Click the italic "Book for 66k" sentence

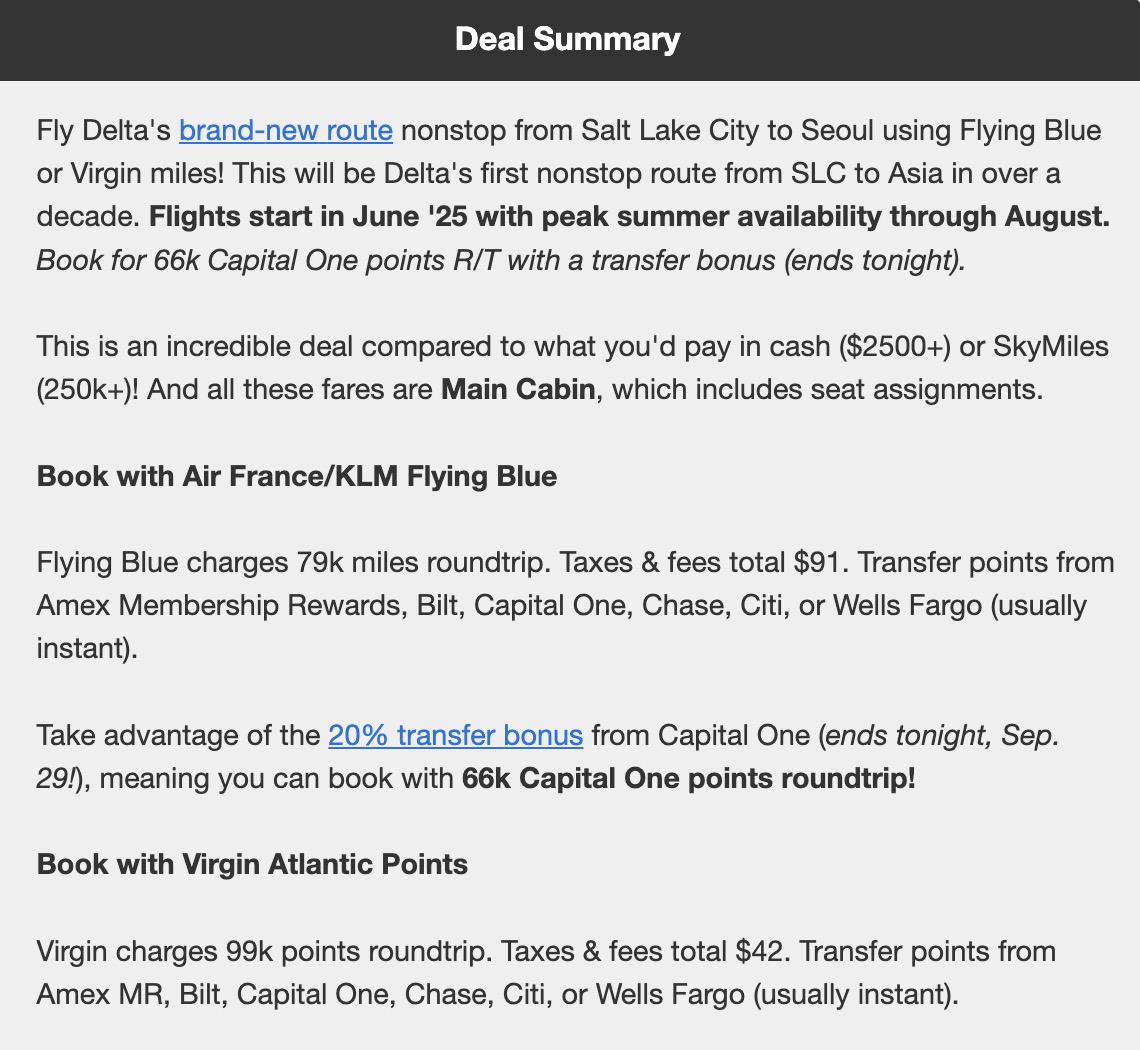pyautogui.click(x=500, y=262)
